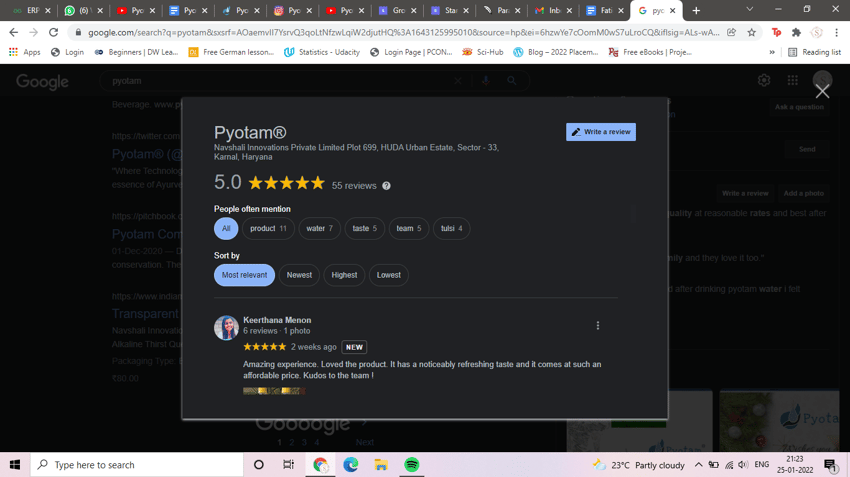
Task: Click the taskbar search box
Action: click(137, 465)
